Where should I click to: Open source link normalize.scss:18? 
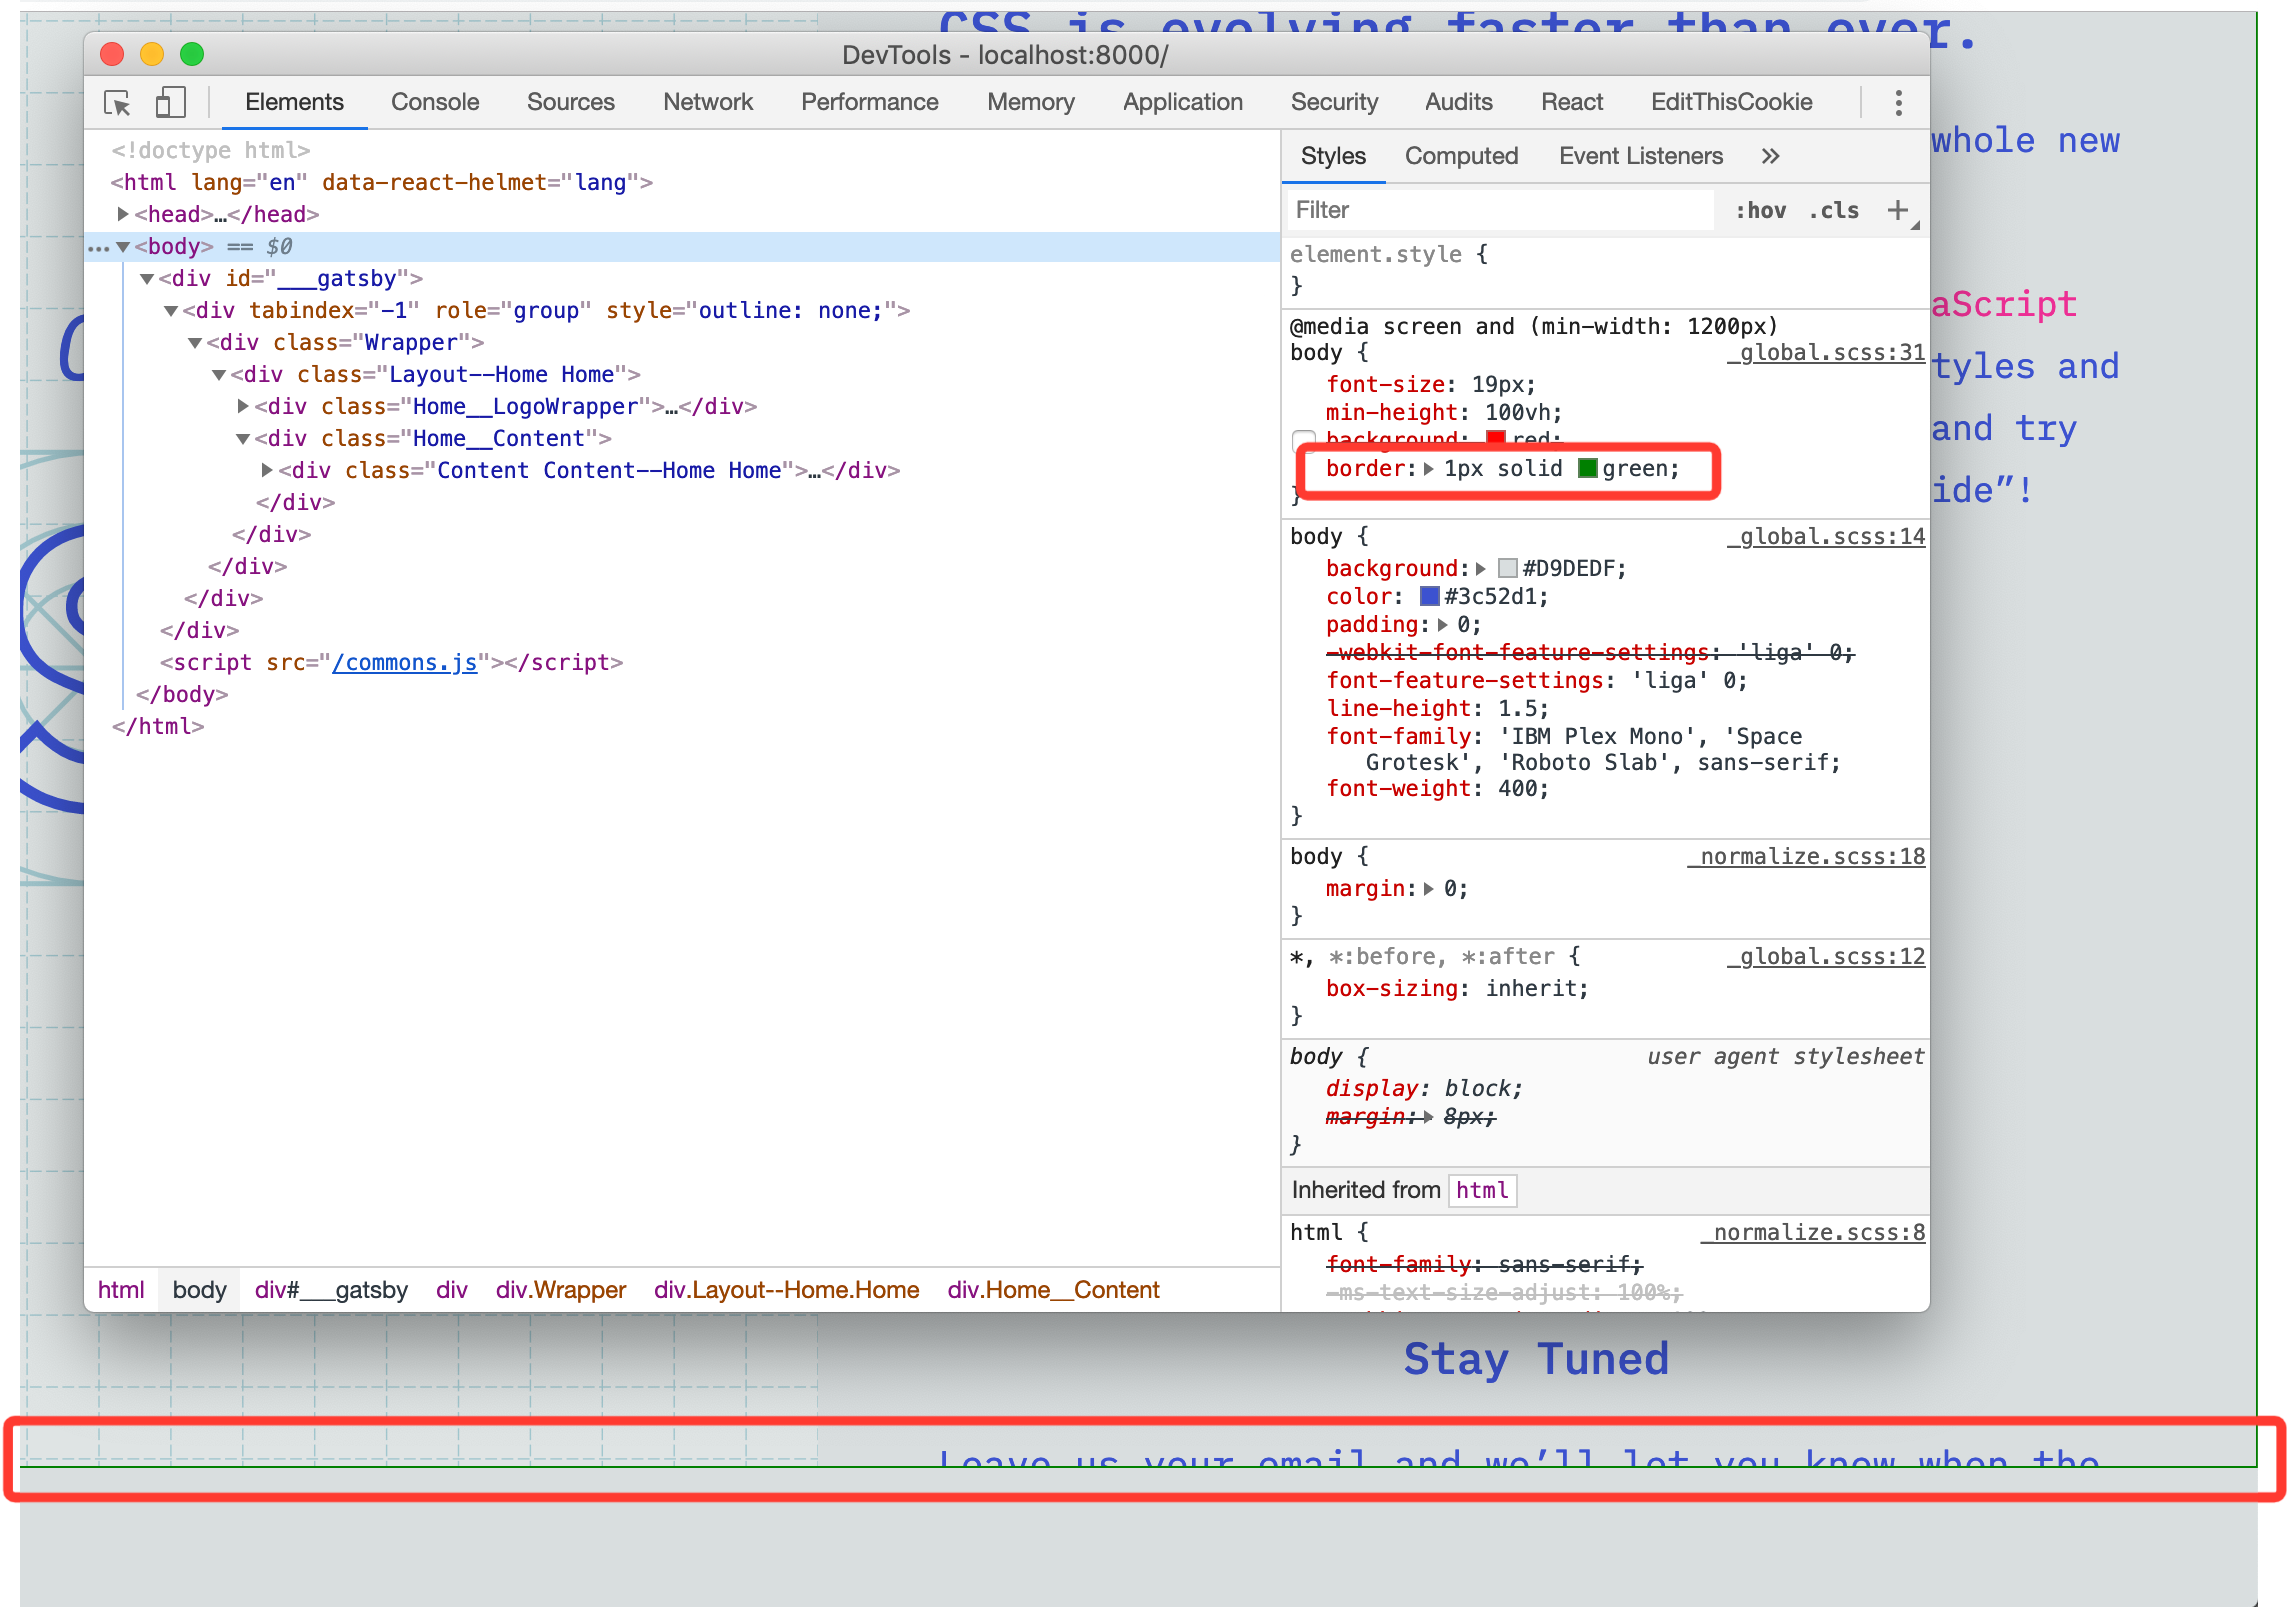pyautogui.click(x=1806, y=857)
